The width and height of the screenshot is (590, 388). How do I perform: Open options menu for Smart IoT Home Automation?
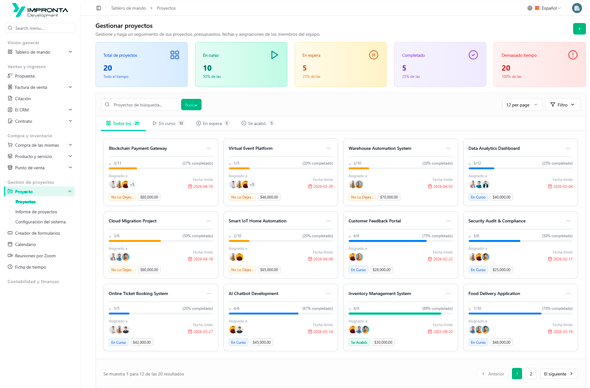(x=328, y=221)
